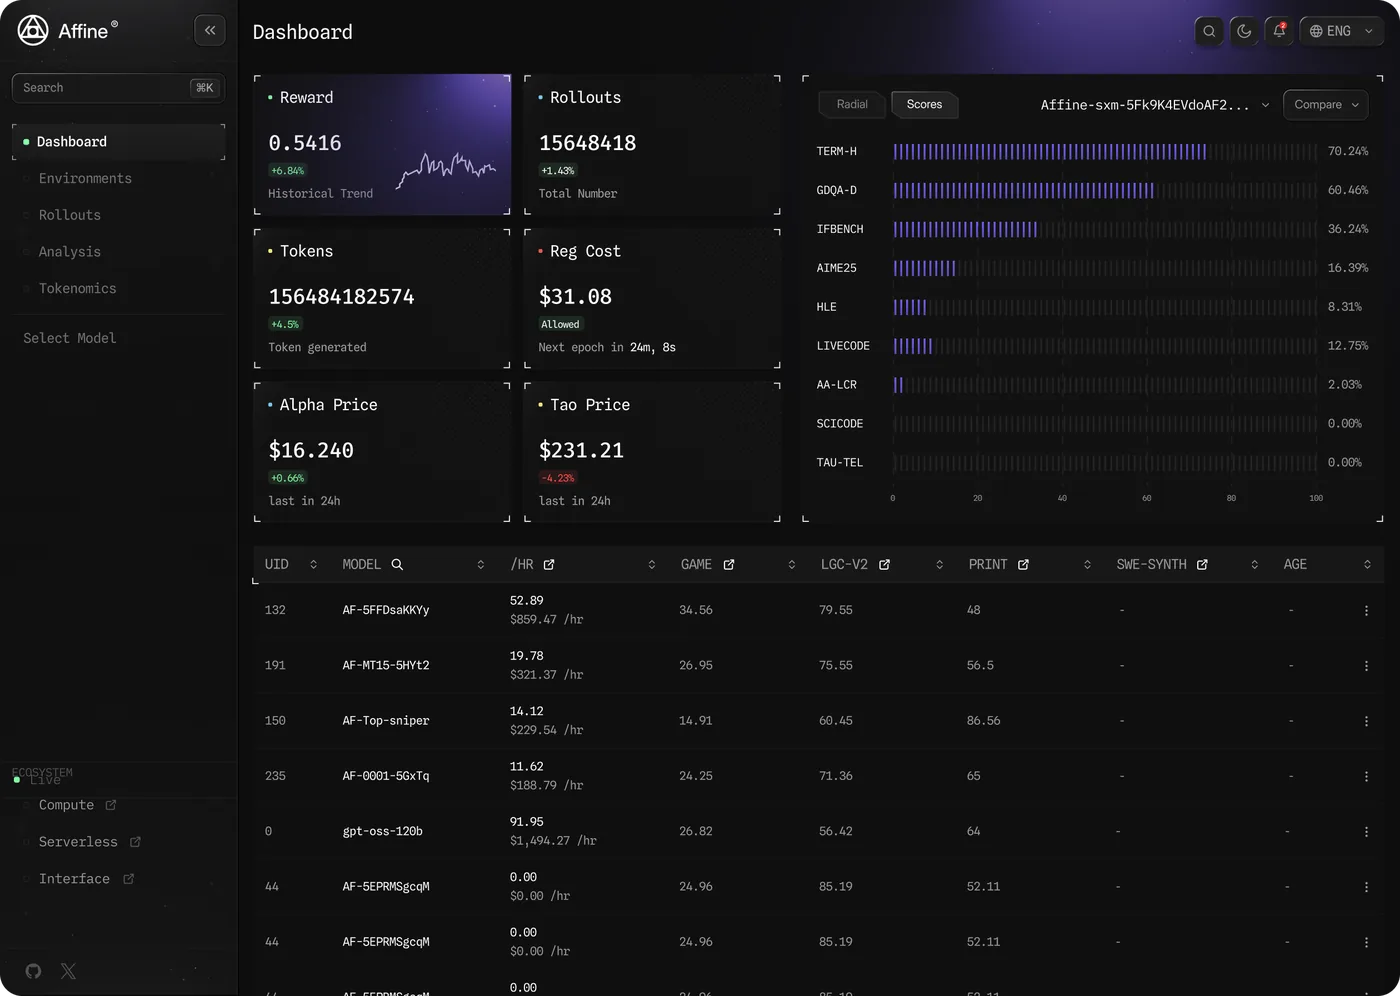1400x996 pixels.
Task: Sort the table by AGE column
Action: pyautogui.click(x=1367, y=565)
